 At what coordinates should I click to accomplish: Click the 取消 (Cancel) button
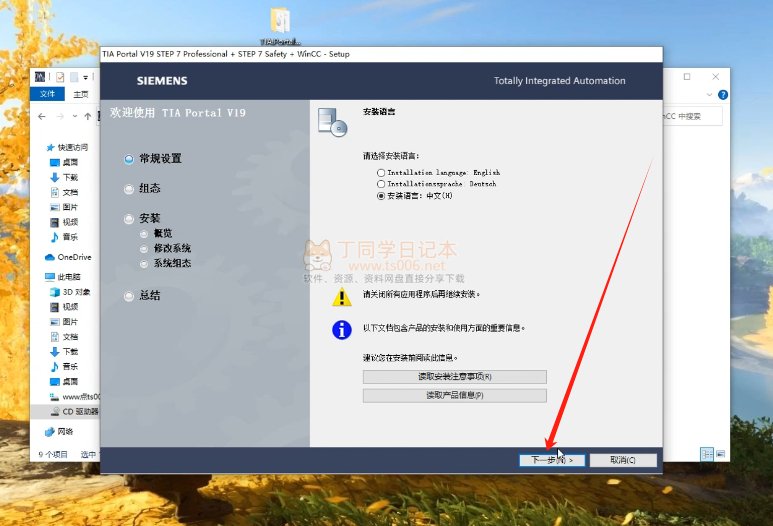(623, 460)
